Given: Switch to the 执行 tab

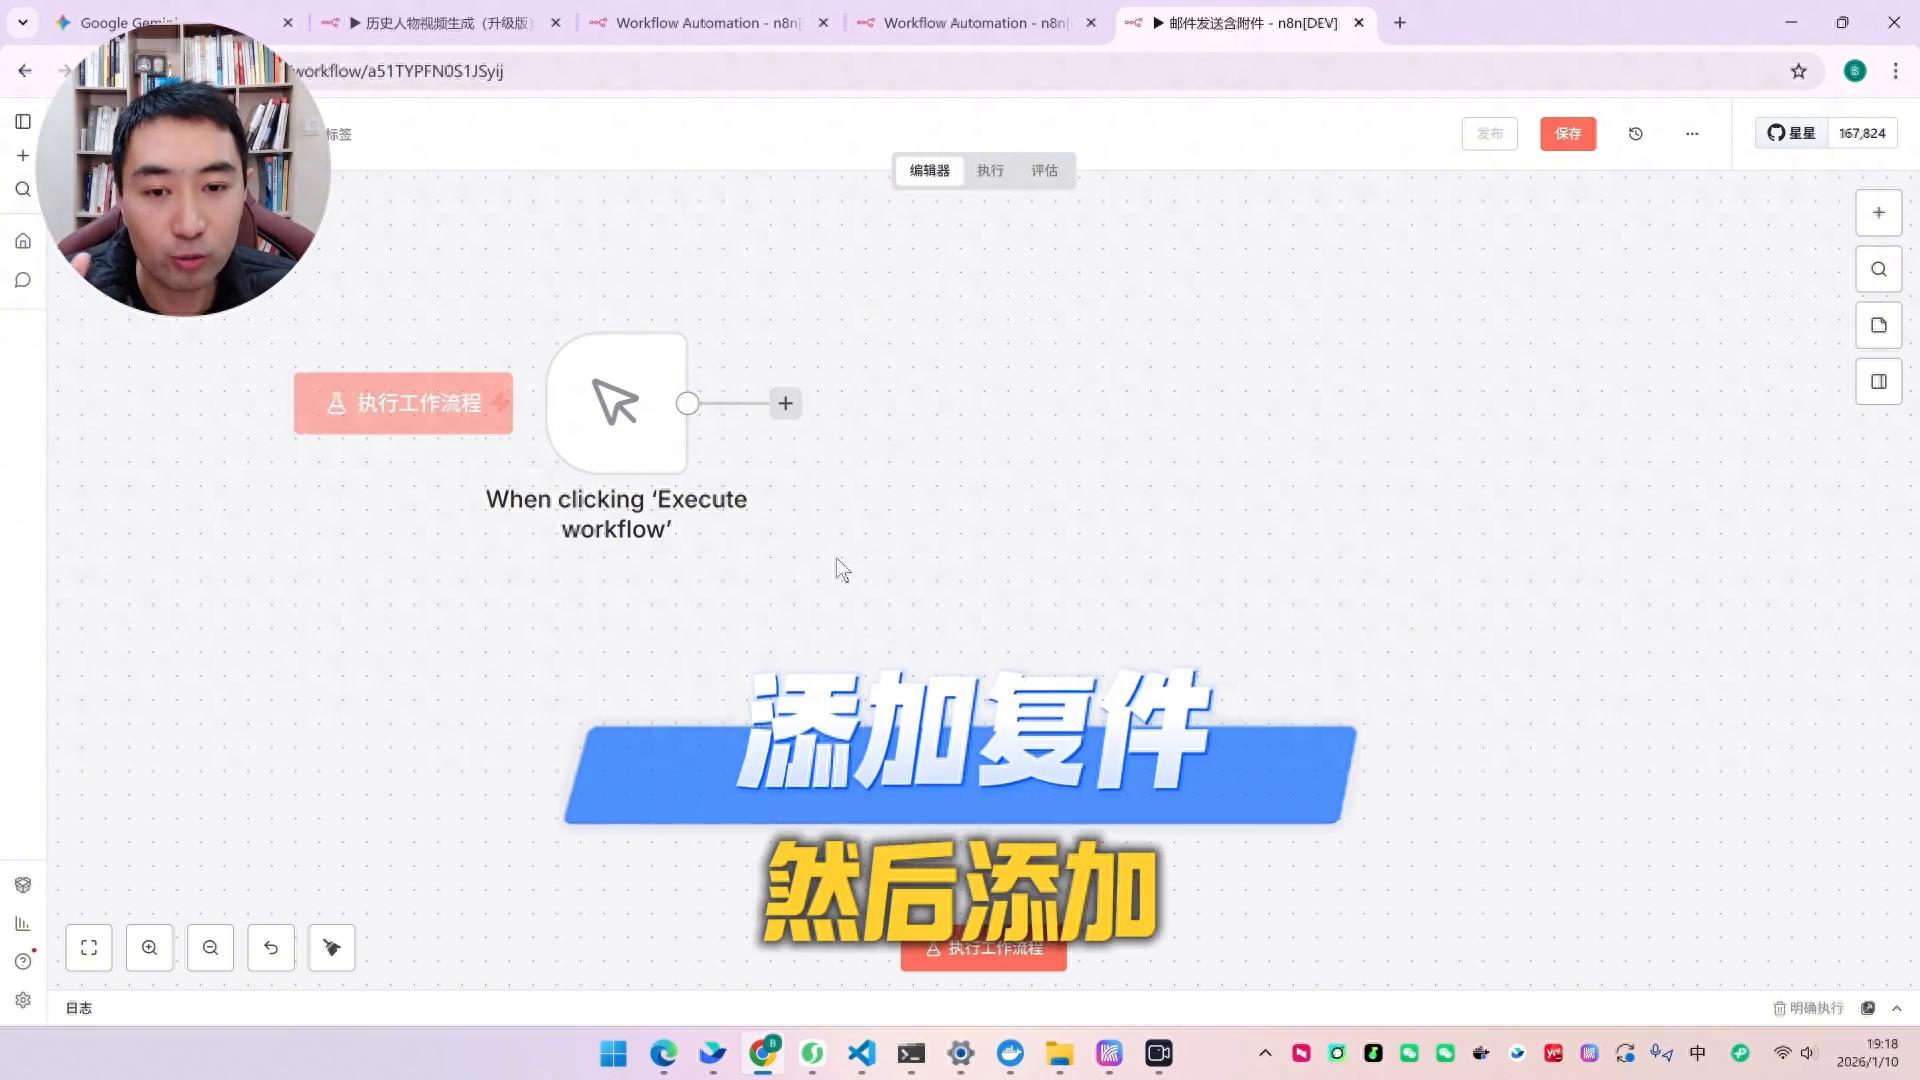Looking at the screenshot, I should coord(990,170).
